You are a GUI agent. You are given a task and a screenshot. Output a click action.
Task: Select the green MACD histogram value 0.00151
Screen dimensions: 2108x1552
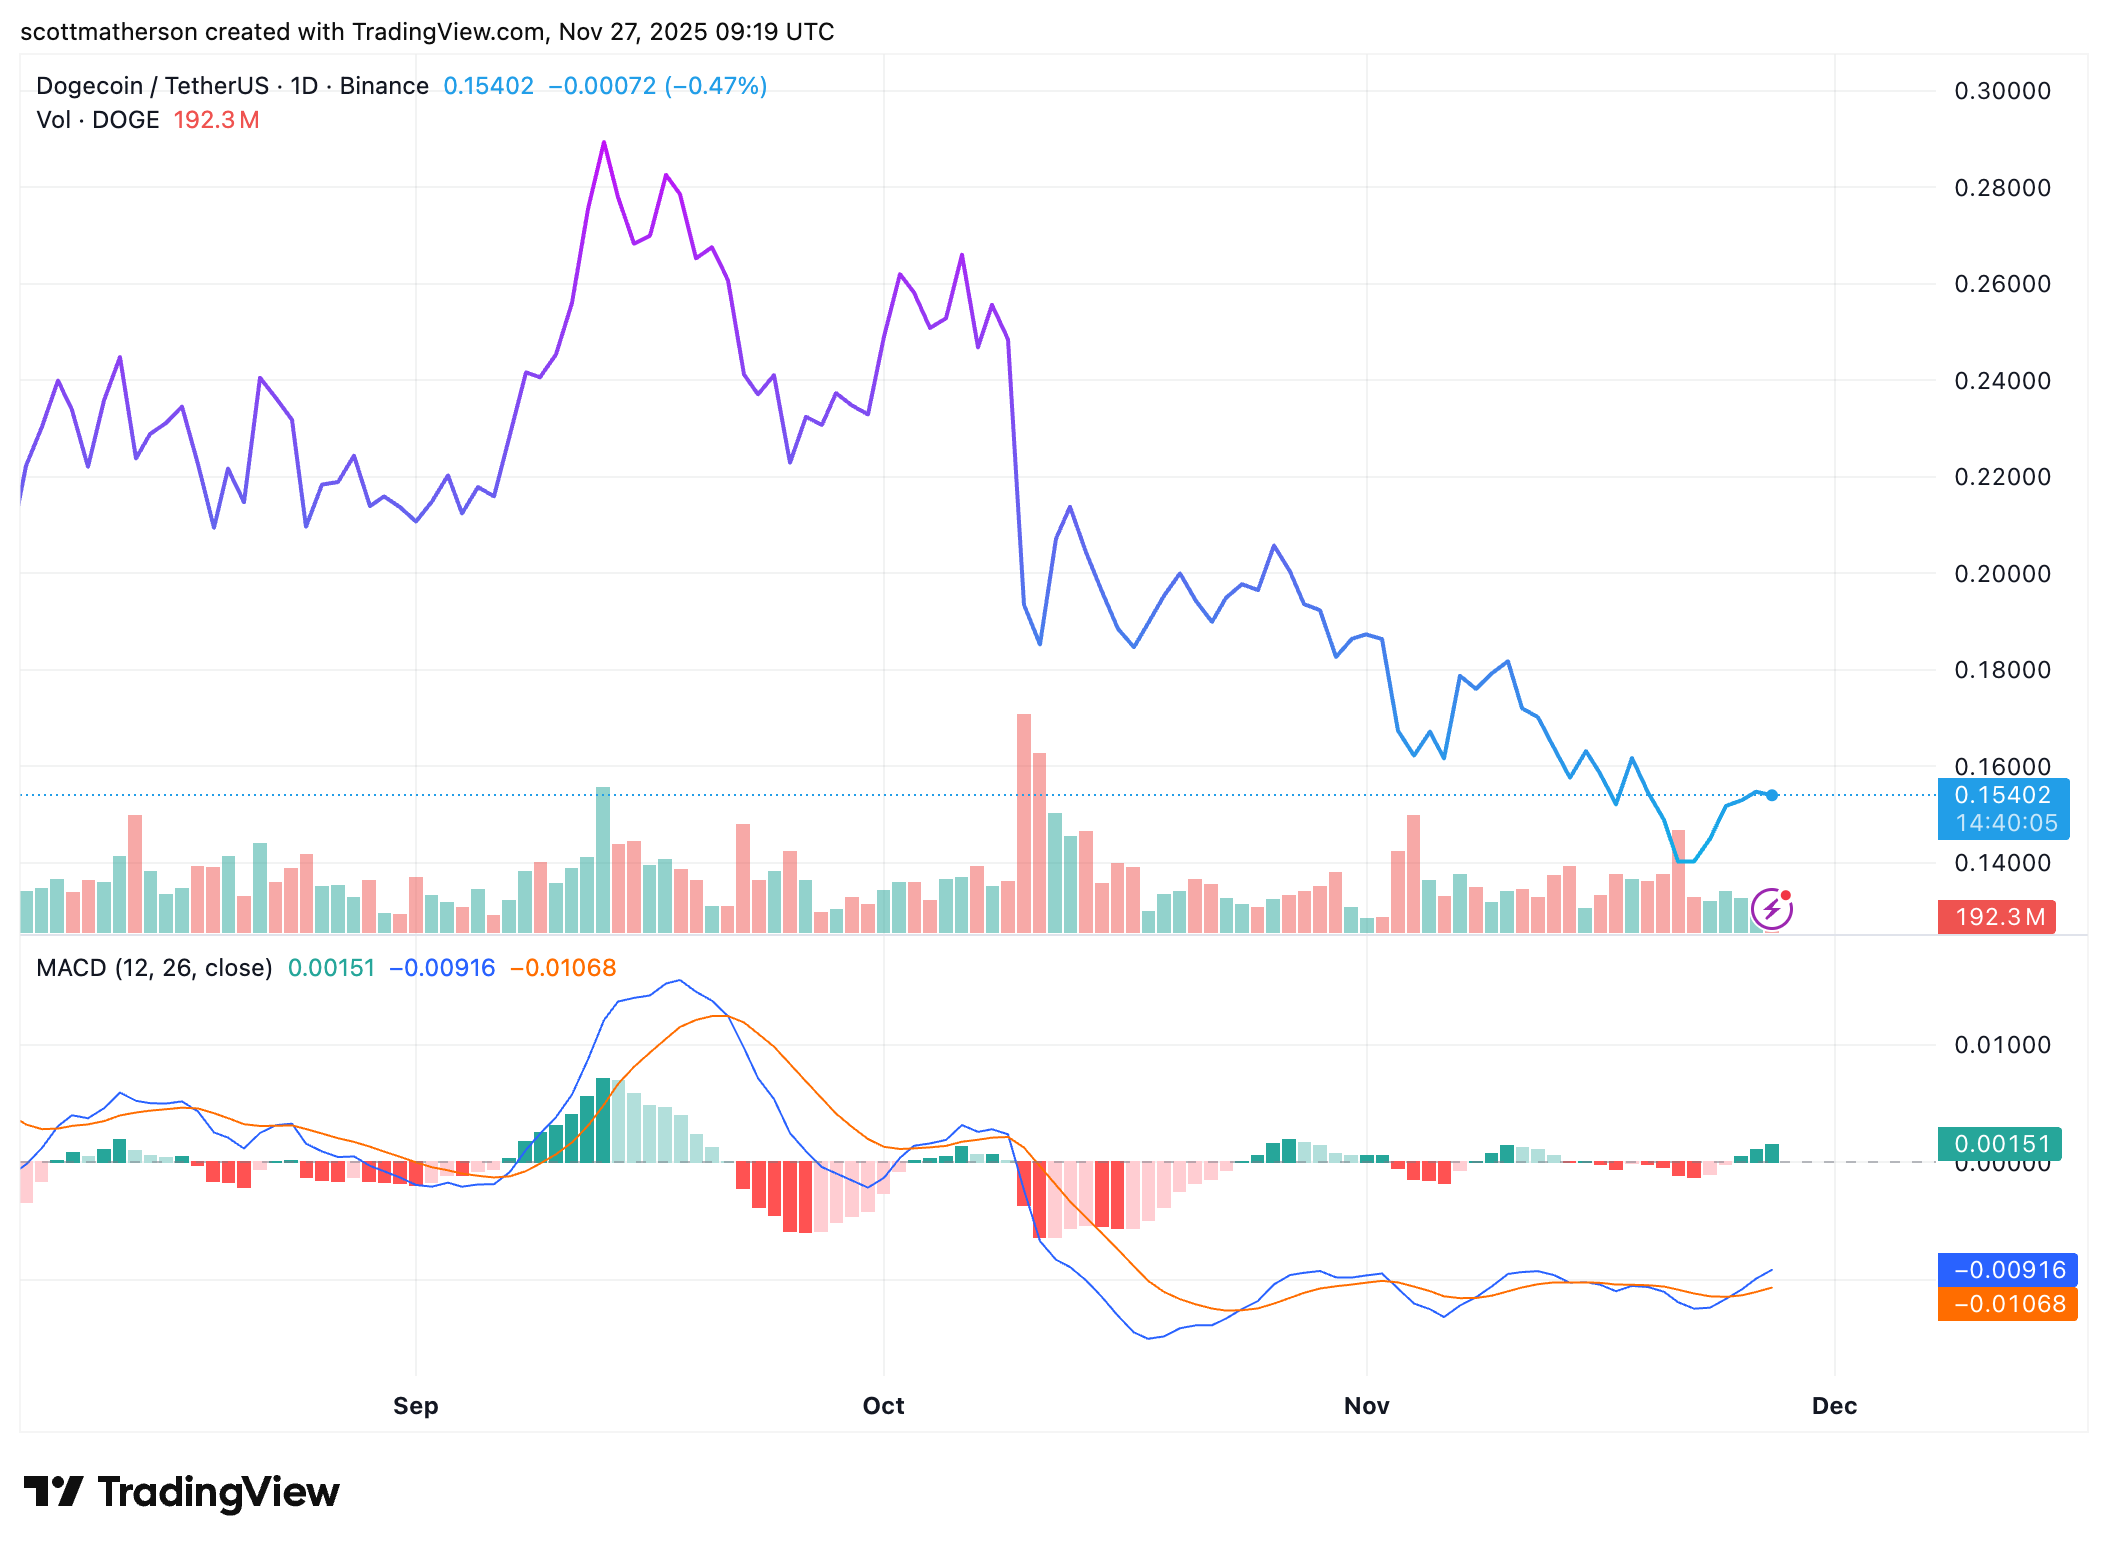pos(2000,1143)
